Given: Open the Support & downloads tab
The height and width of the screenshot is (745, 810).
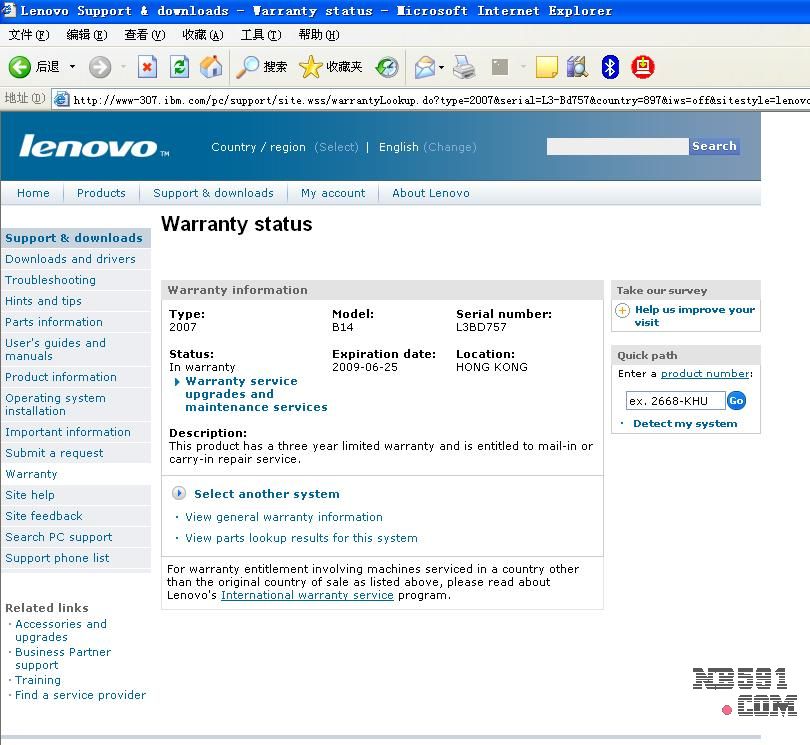Looking at the screenshot, I should [x=213, y=193].
